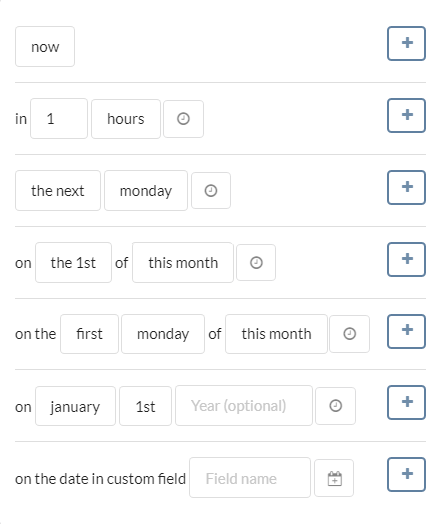
Task: Open time picker beside 'the next monday'
Action: click(x=211, y=190)
